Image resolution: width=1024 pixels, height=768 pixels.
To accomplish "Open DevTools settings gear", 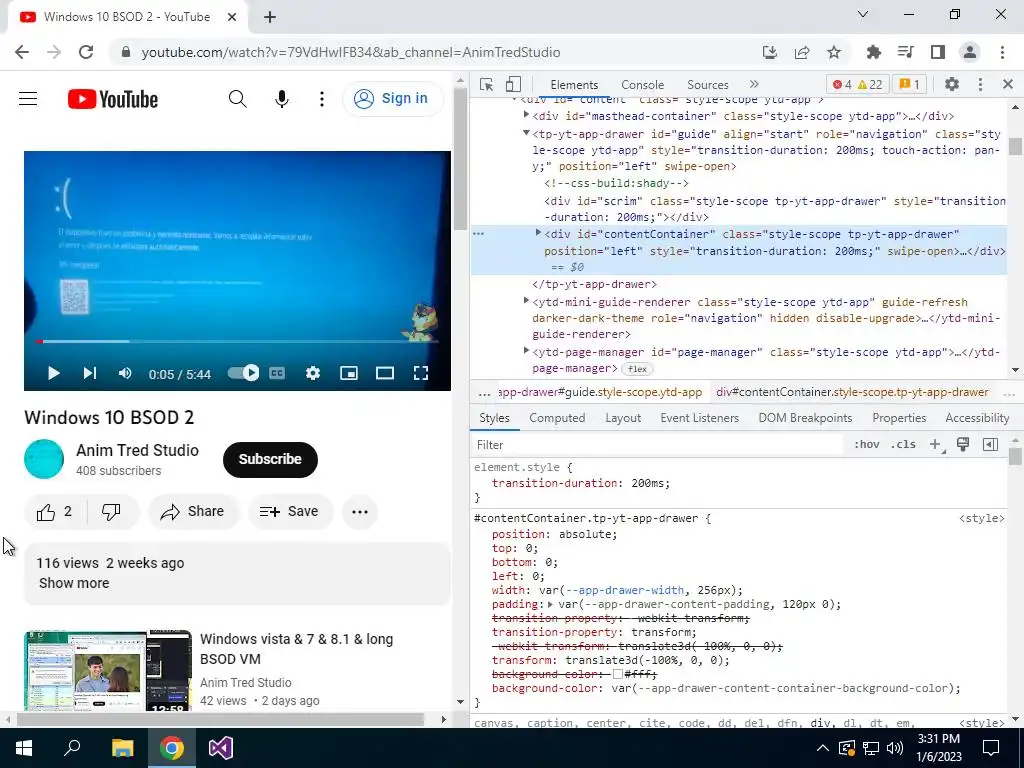I will point(952,84).
